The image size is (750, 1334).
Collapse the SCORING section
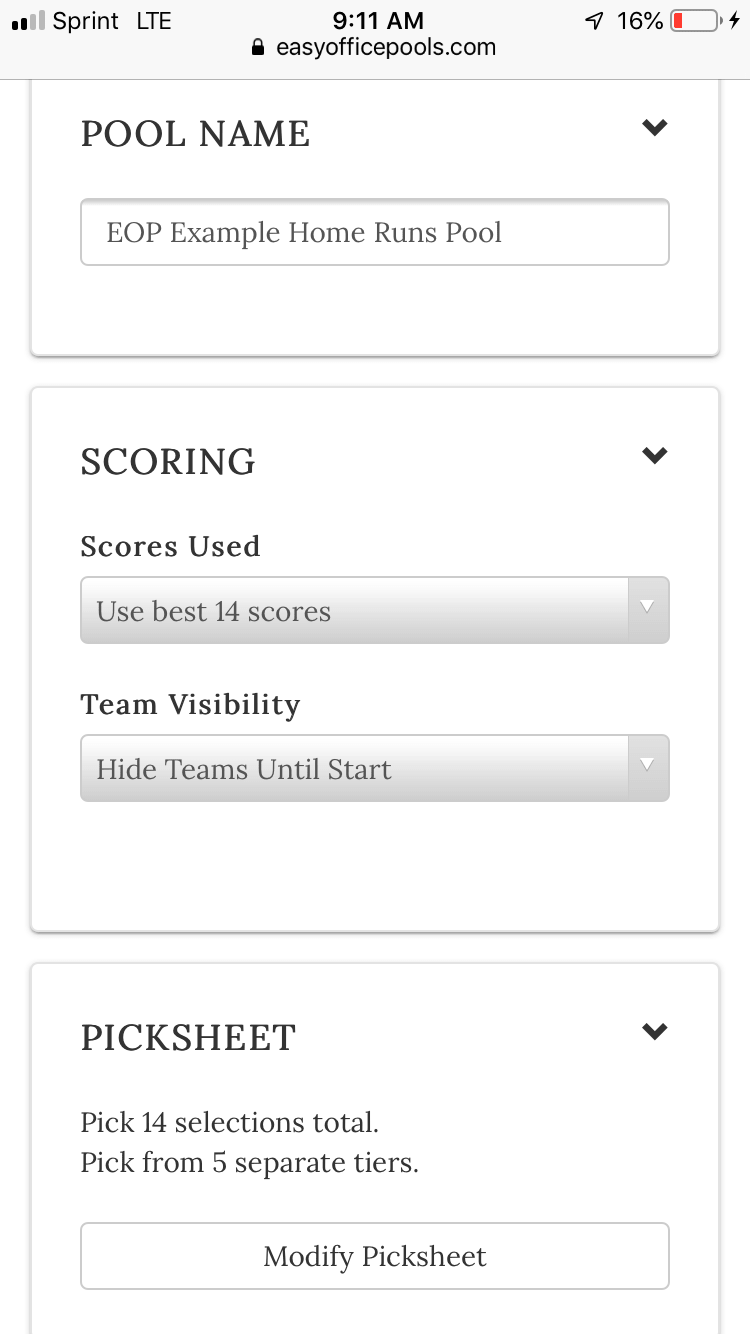(x=655, y=455)
